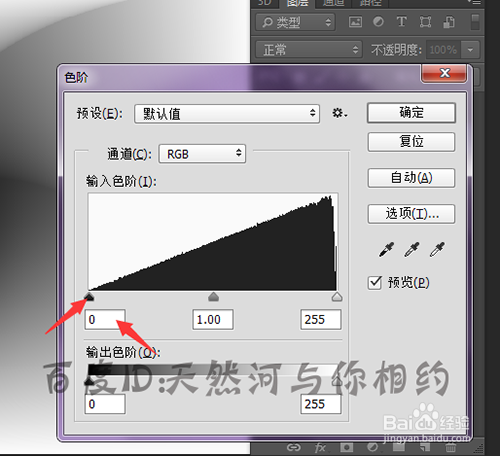This screenshot has width=500, height=456.
Task: Click the midtone field showing 1.00
Action: tap(213, 320)
